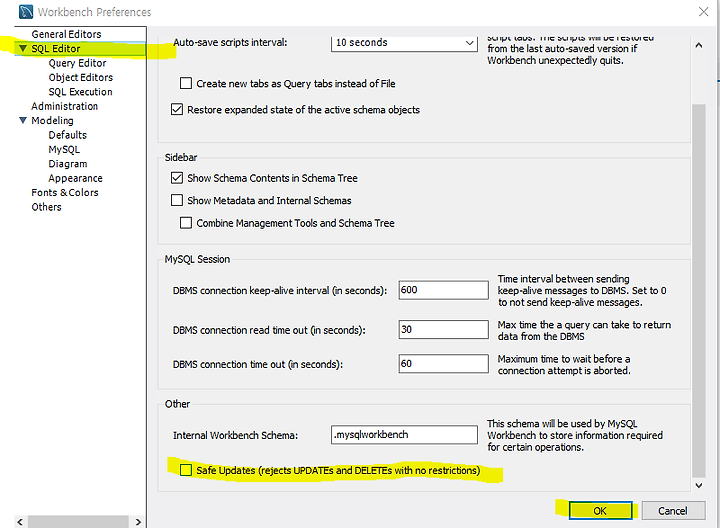The image size is (720, 528).
Task: Collapse the SQL Editor tree node
Action: (22, 48)
